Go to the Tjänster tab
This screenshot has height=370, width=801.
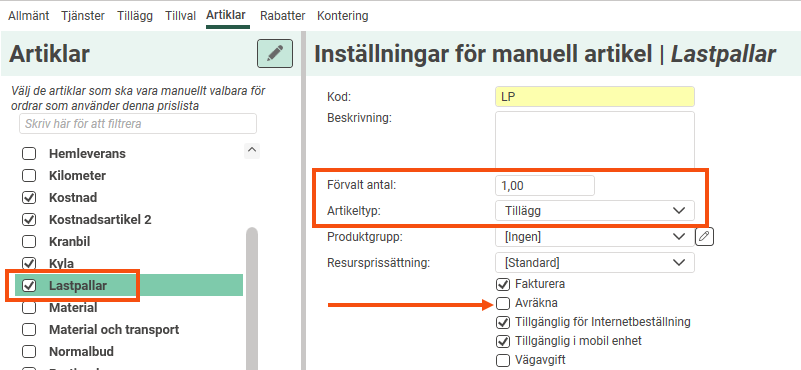click(x=83, y=16)
